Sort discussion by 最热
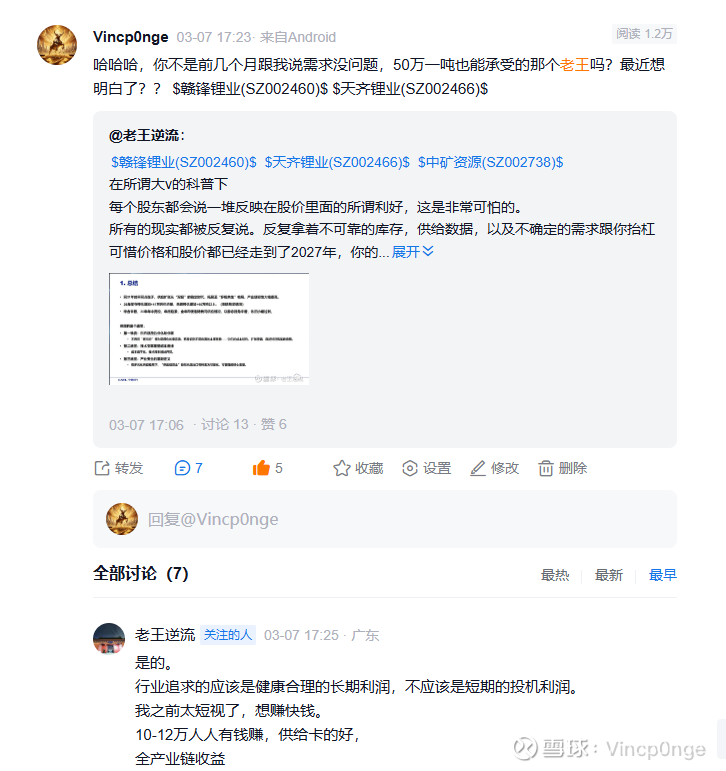Screen dimensions: 726x771 555,575
